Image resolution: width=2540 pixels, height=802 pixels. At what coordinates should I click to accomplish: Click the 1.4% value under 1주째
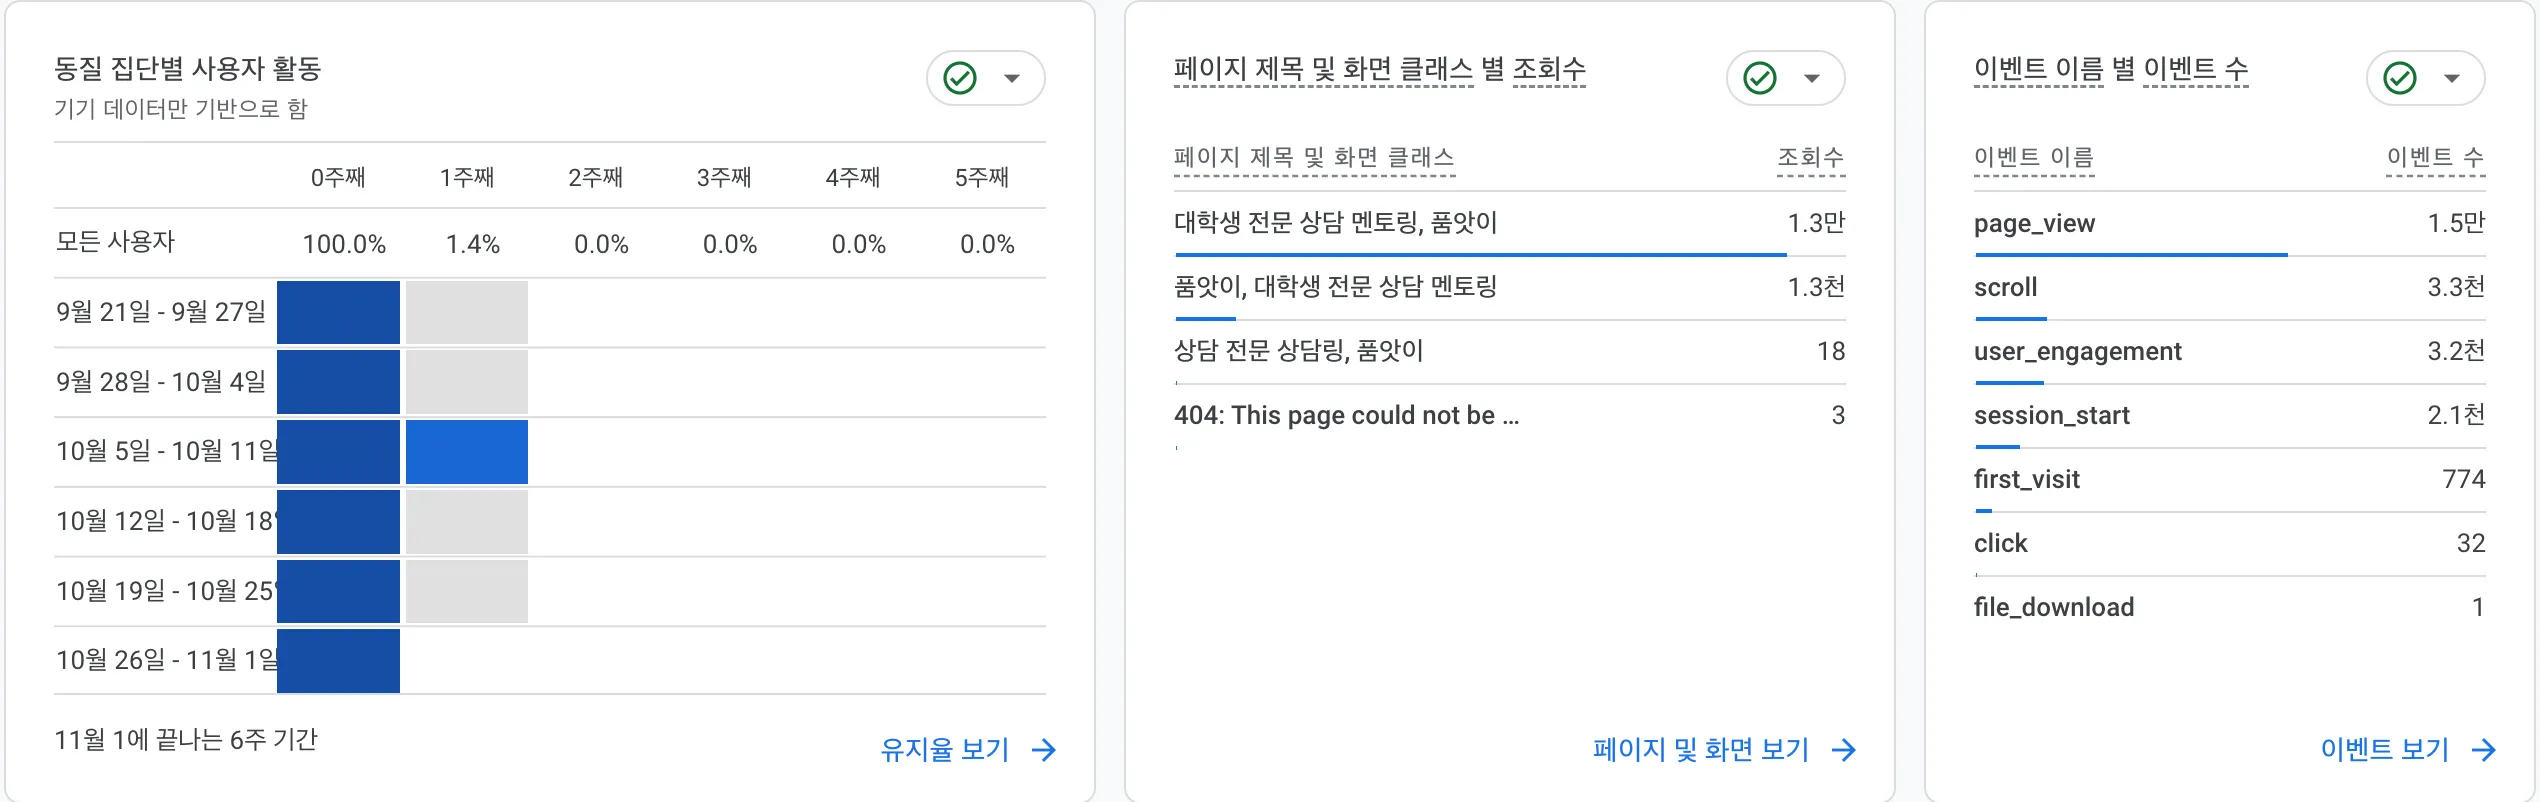click(473, 244)
